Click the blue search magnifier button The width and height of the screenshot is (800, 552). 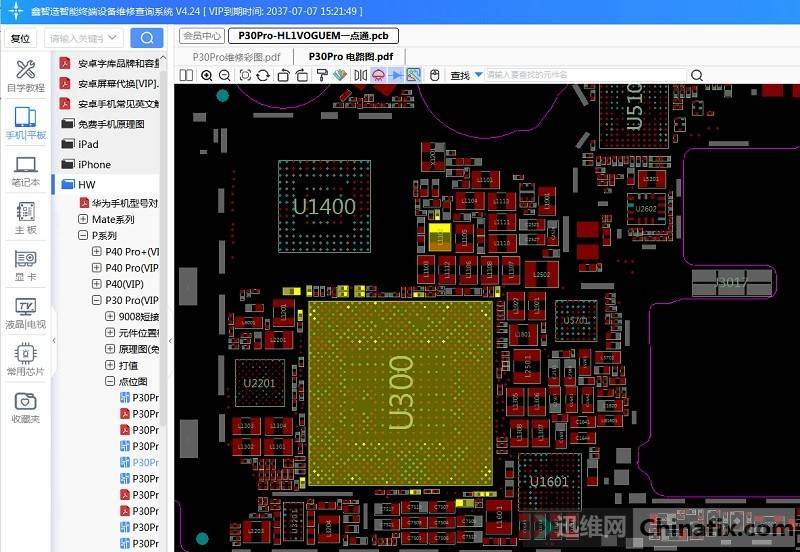[147, 38]
